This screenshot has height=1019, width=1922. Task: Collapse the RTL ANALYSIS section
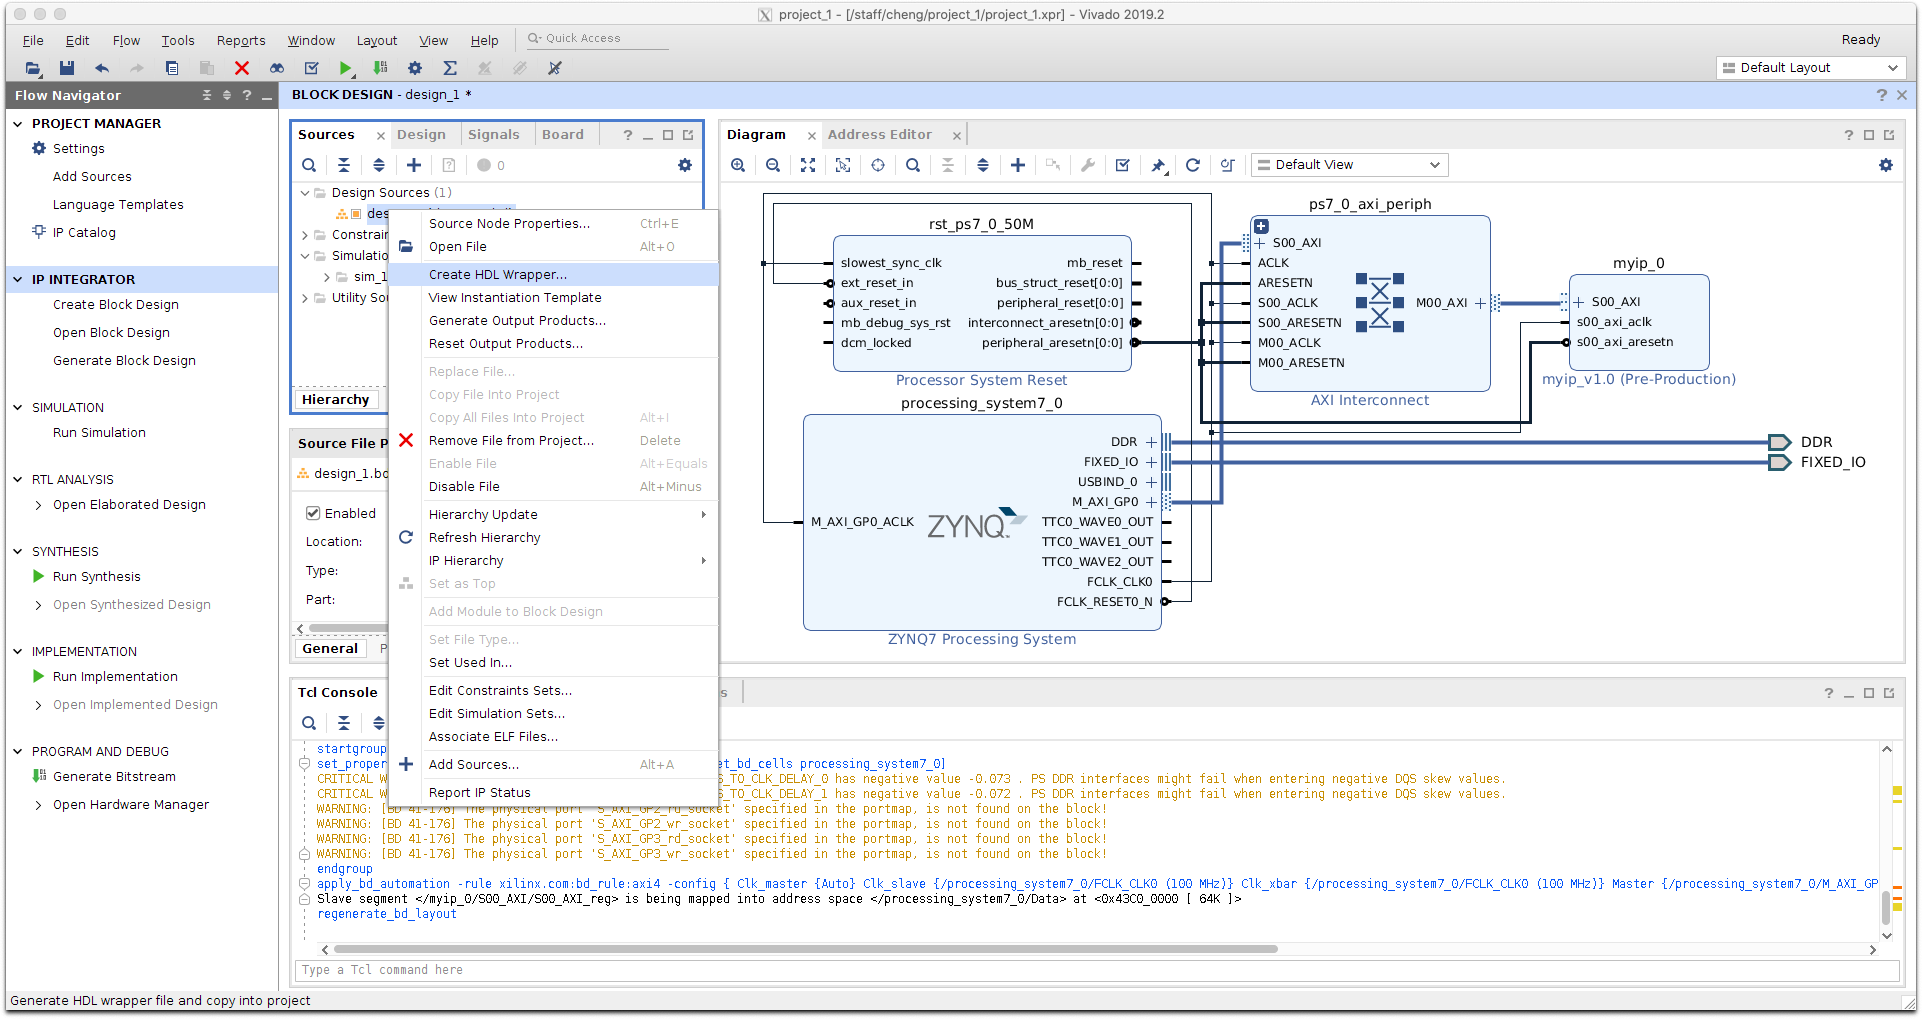click(x=18, y=480)
